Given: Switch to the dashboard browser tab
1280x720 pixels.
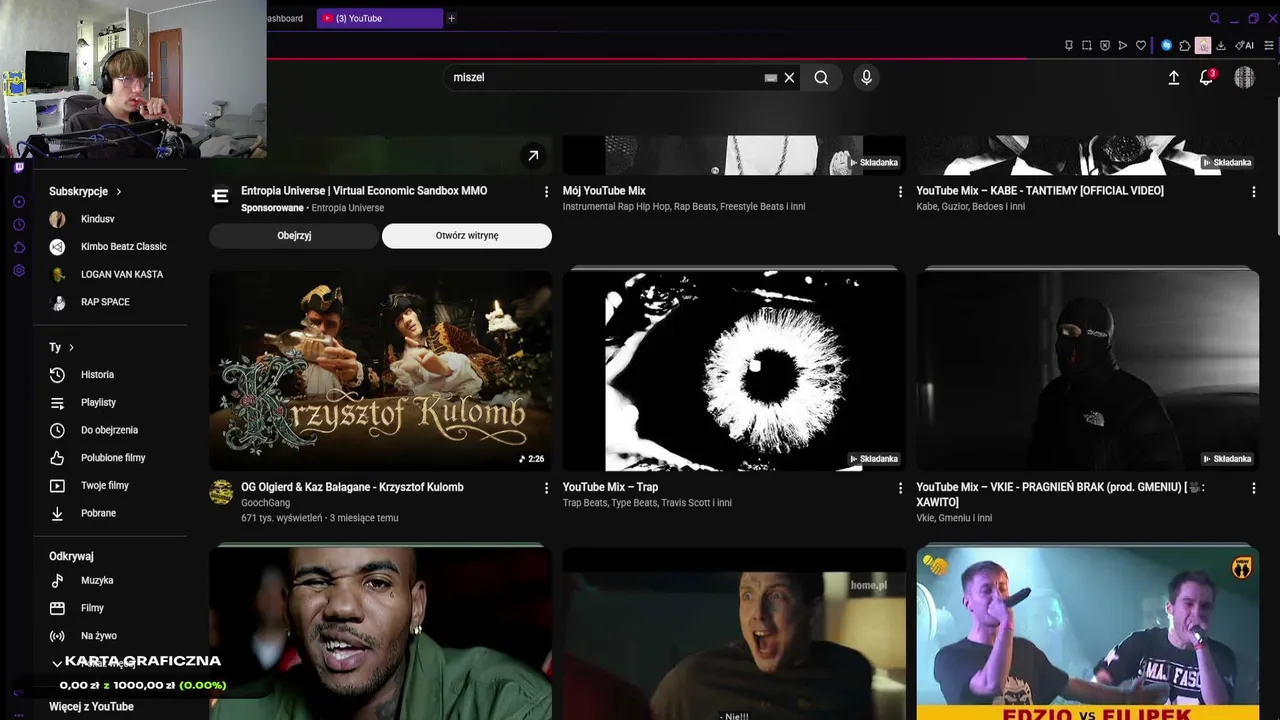Looking at the screenshot, I should [x=285, y=18].
